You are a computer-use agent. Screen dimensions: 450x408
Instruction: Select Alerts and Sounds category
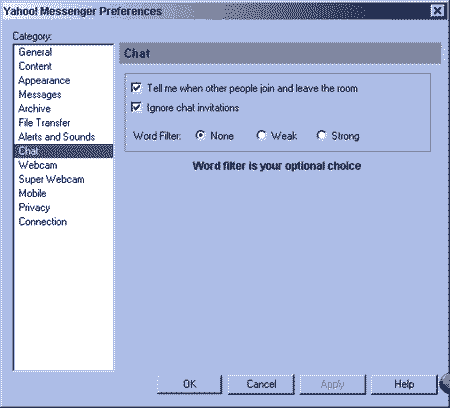57,137
